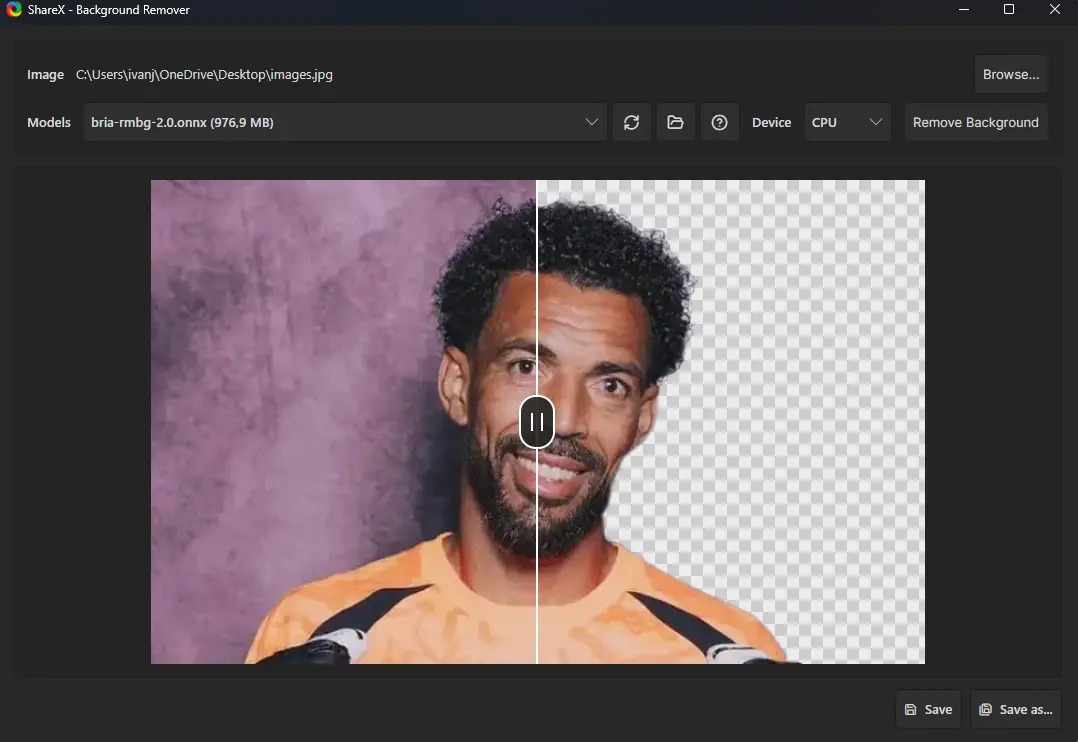Maximize the Background Remover window

pos(1009,10)
